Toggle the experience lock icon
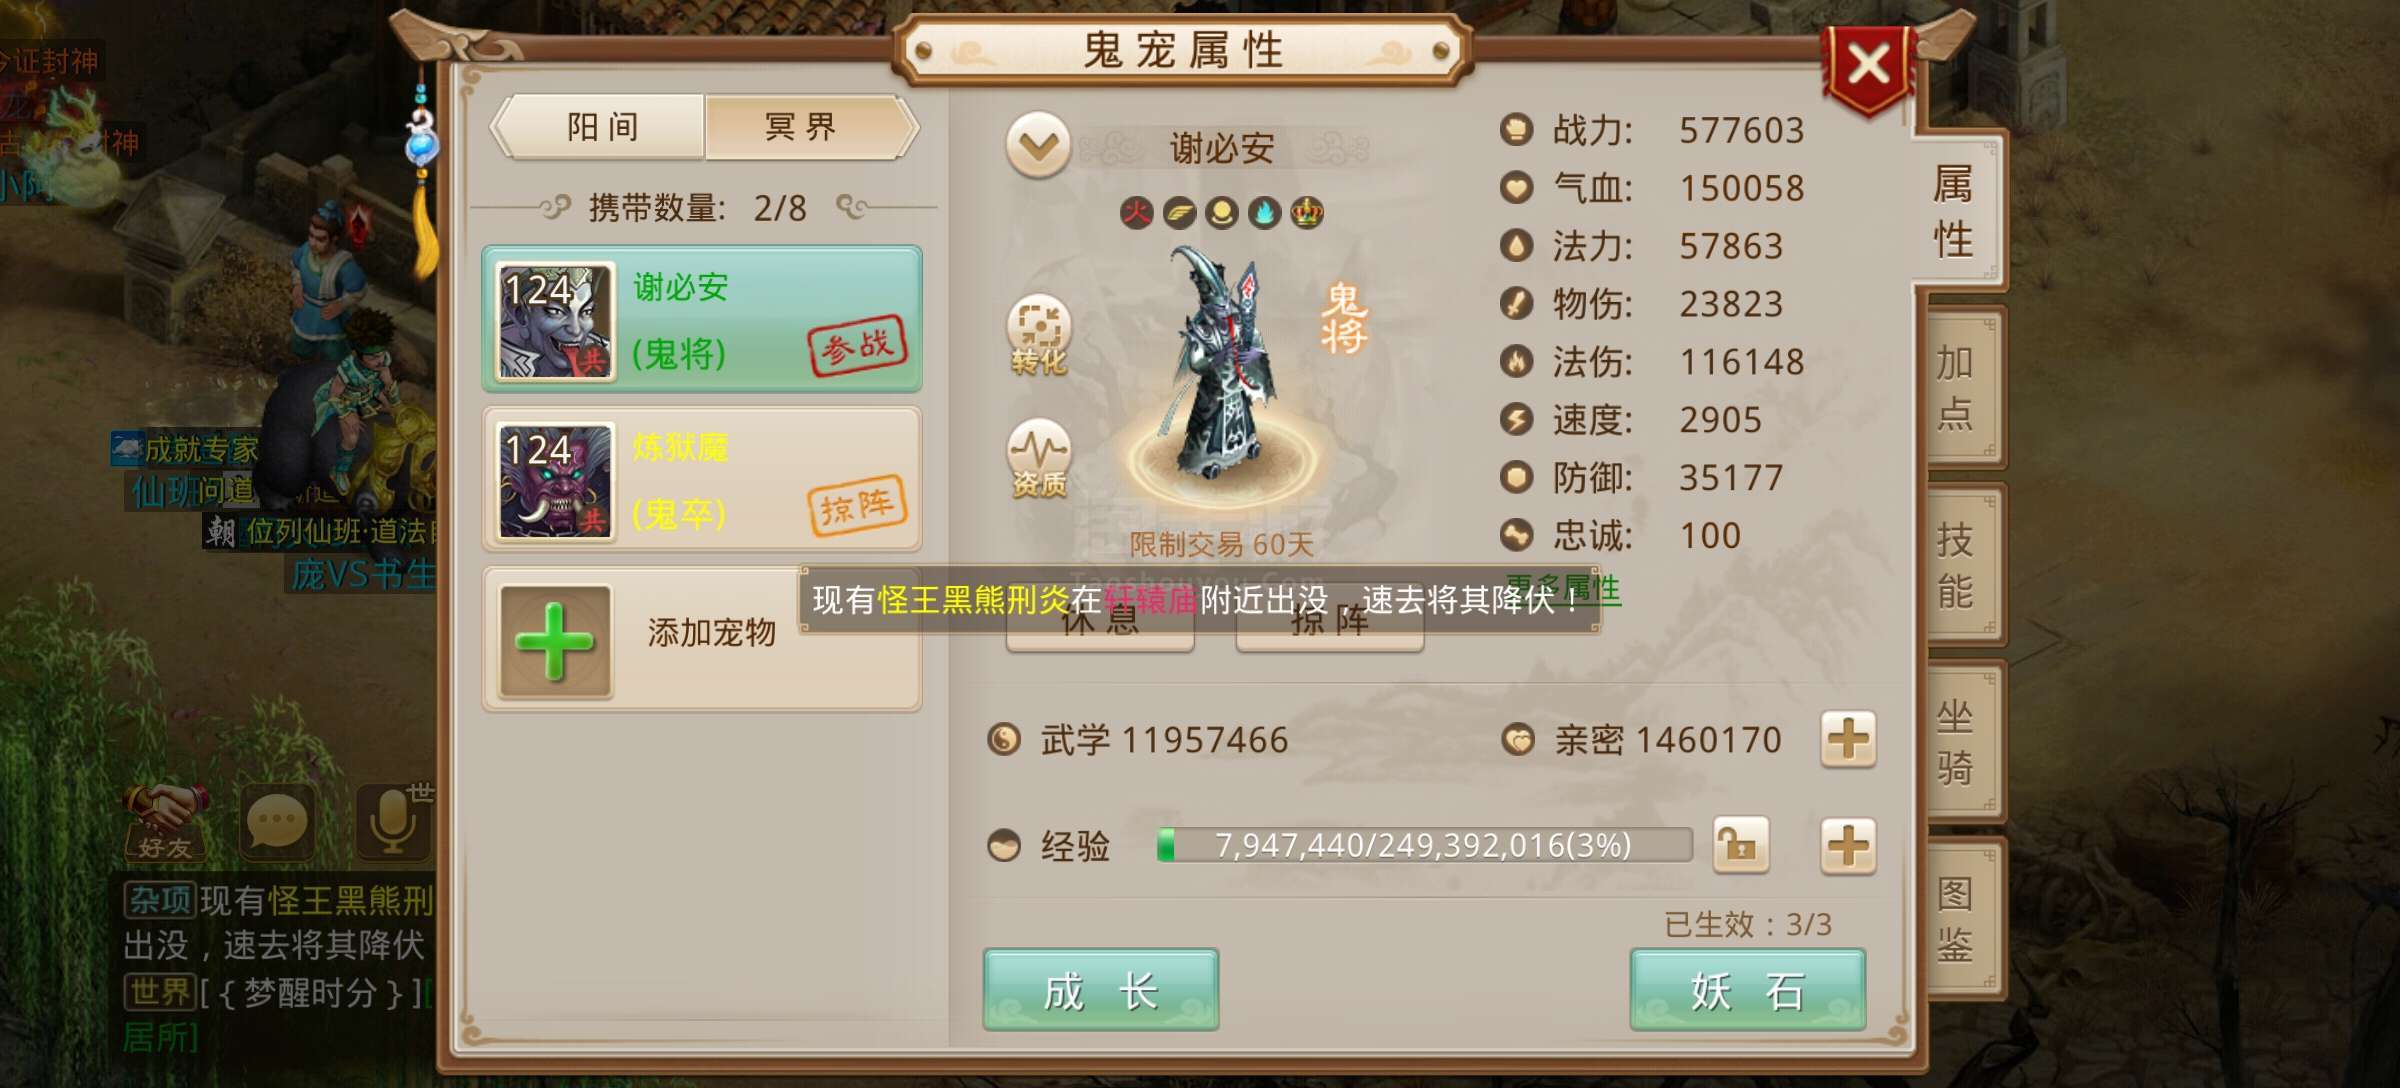The height and width of the screenshot is (1088, 2400). [1741, 846]
